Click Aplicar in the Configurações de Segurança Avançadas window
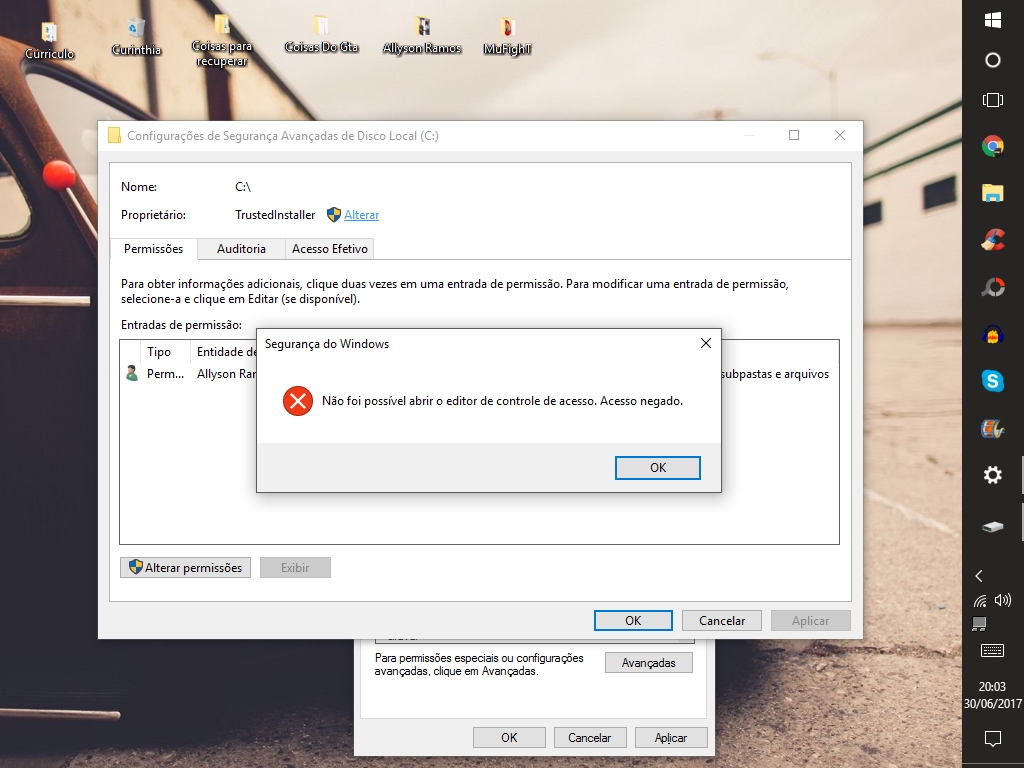Image resolution: width=1024 pixels, height=768 pixels. pyautogui.click(x=810, y=620)
